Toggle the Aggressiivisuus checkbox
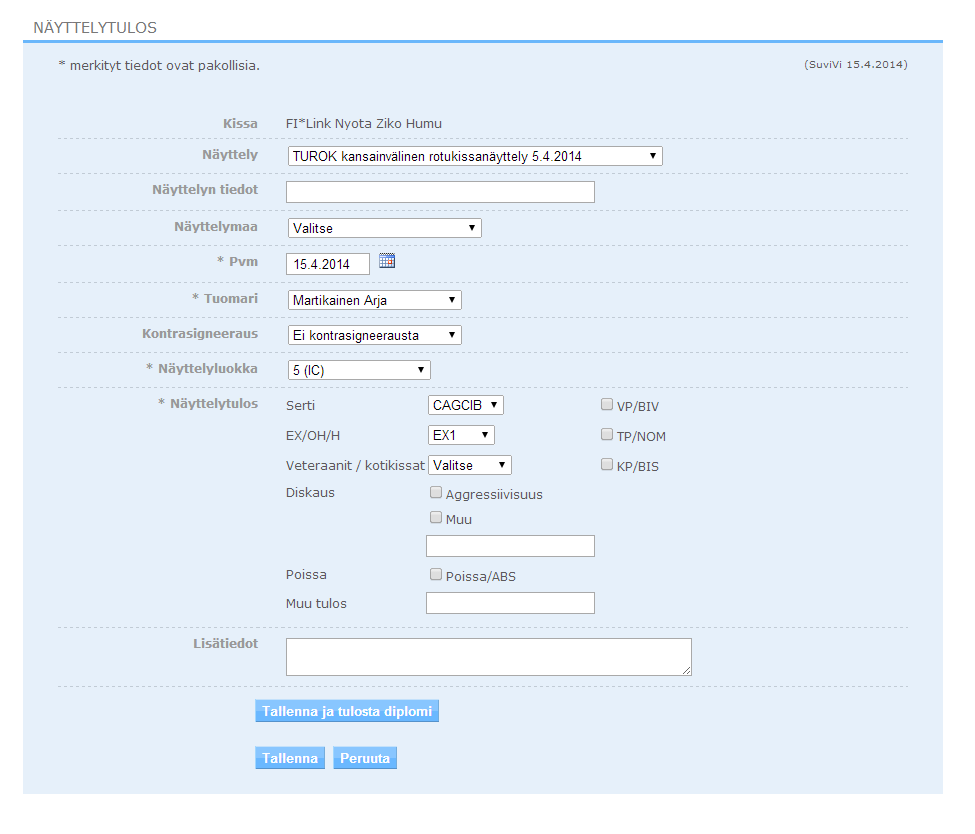Image resolution: width=975 pixels, height=834 pixels. (436, 493)
